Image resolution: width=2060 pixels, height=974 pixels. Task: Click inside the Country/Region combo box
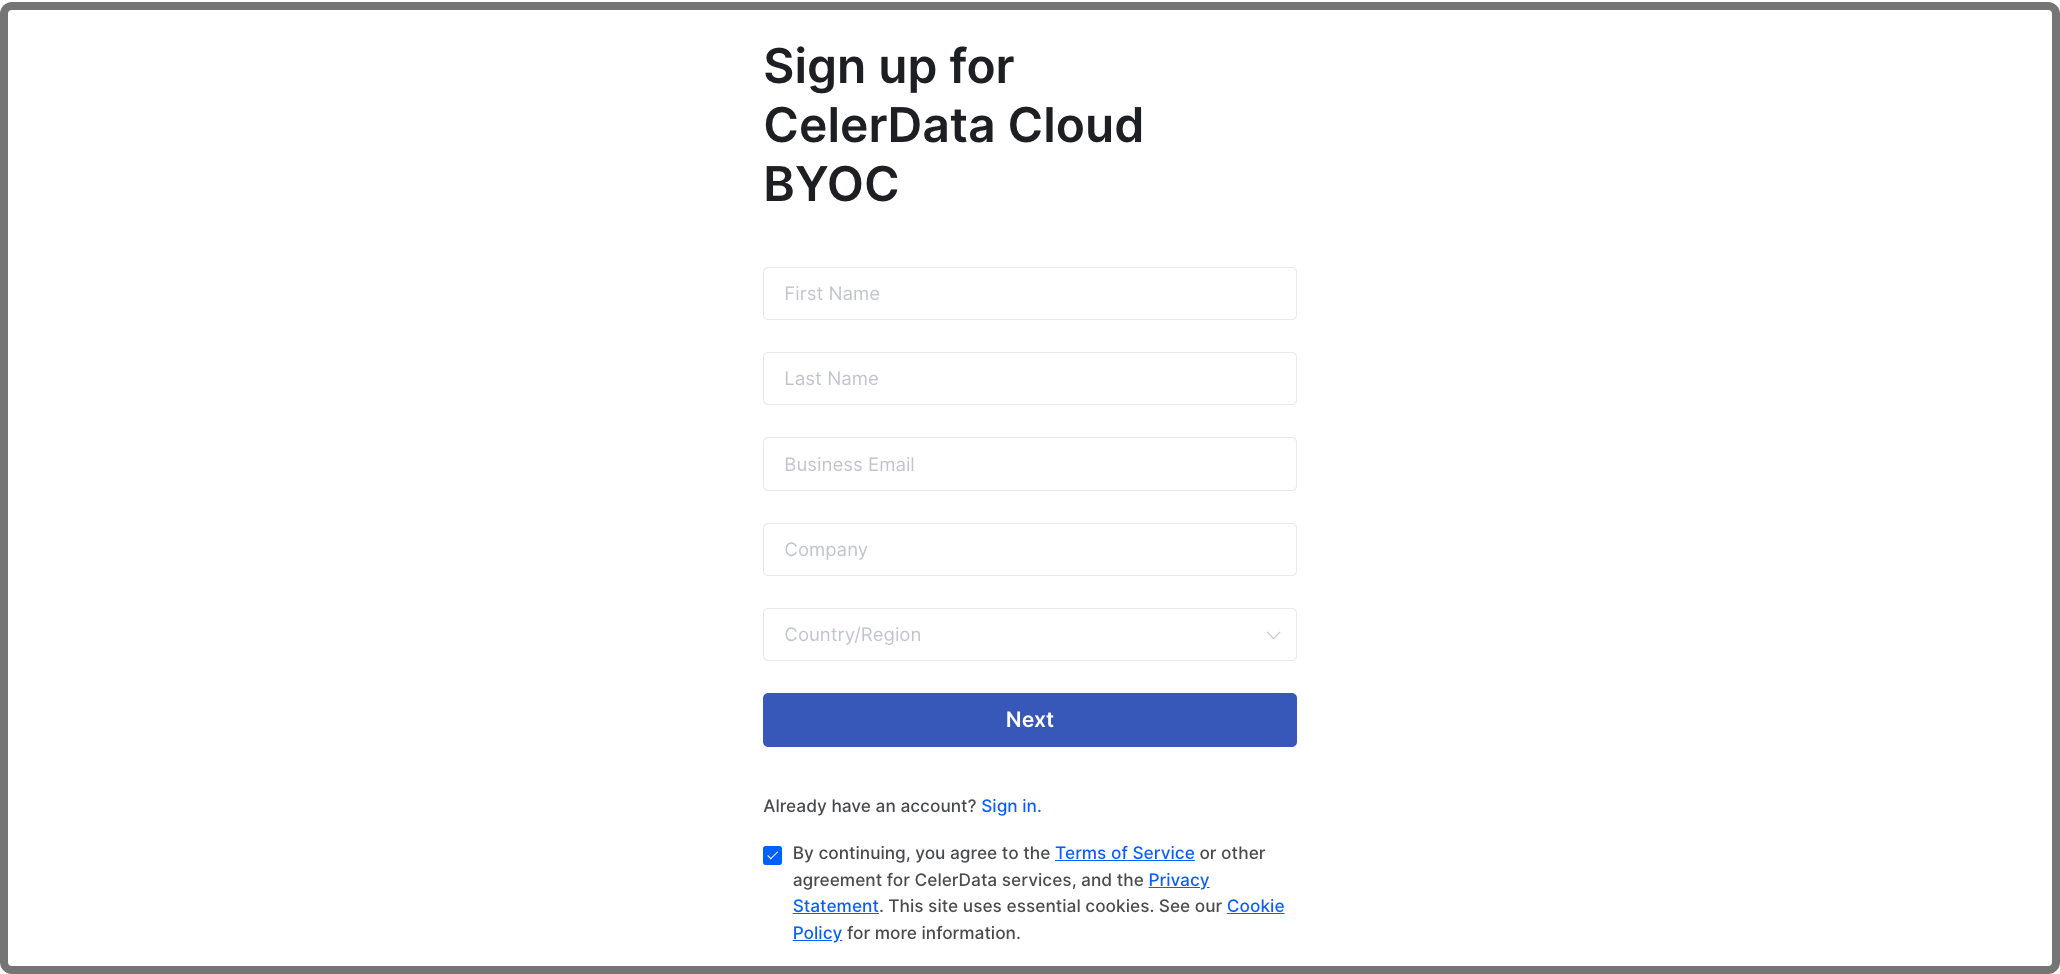[1029, 634]
